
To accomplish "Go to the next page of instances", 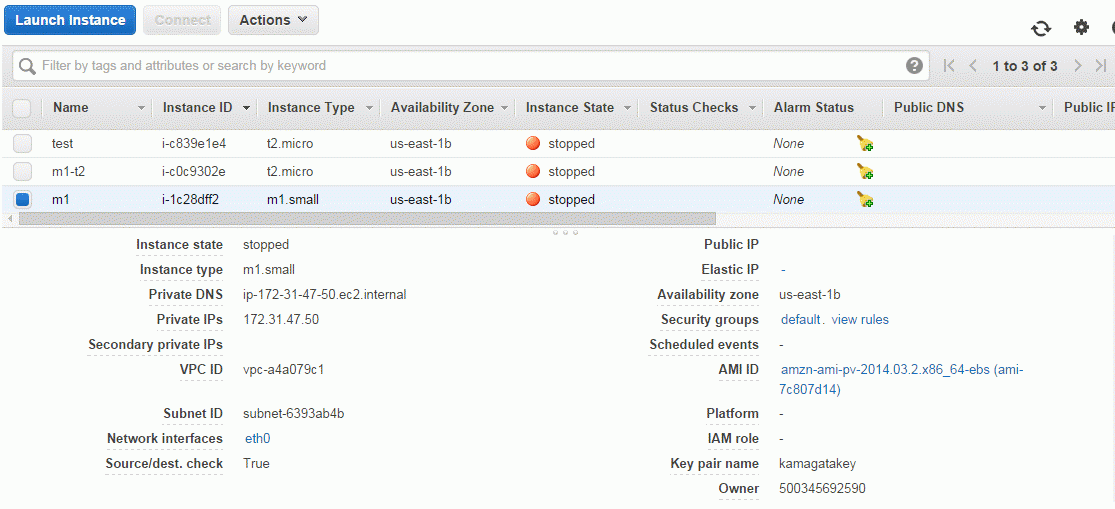I will coord(1077,66).
